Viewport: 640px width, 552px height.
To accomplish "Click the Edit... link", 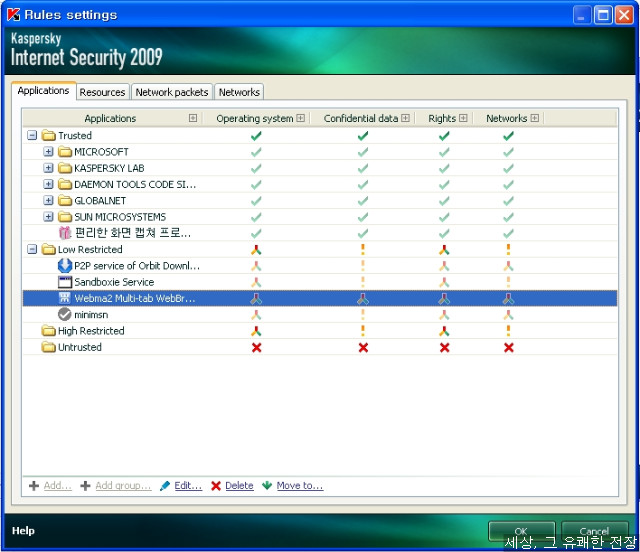I will (188, 485).
